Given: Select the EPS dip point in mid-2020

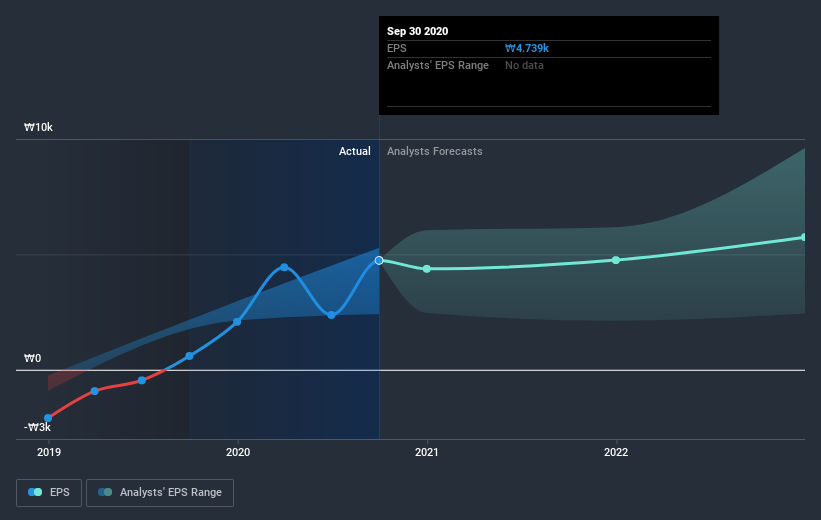Looking at the screenshot, I should tap(331, 315).
